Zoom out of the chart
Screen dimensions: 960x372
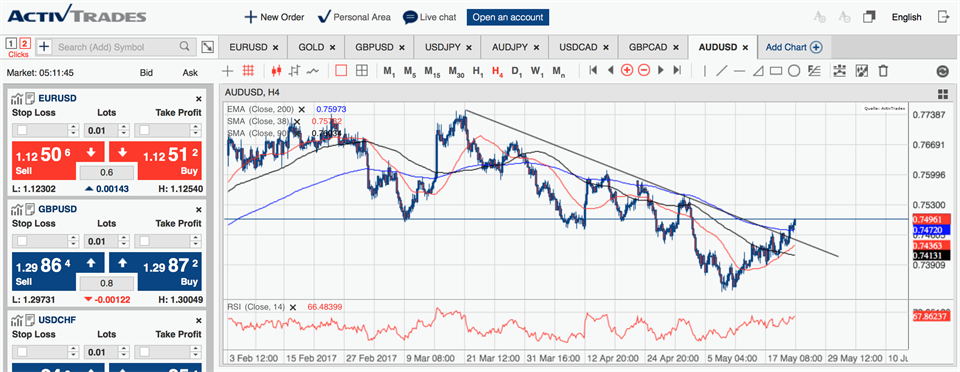(643, 71)
